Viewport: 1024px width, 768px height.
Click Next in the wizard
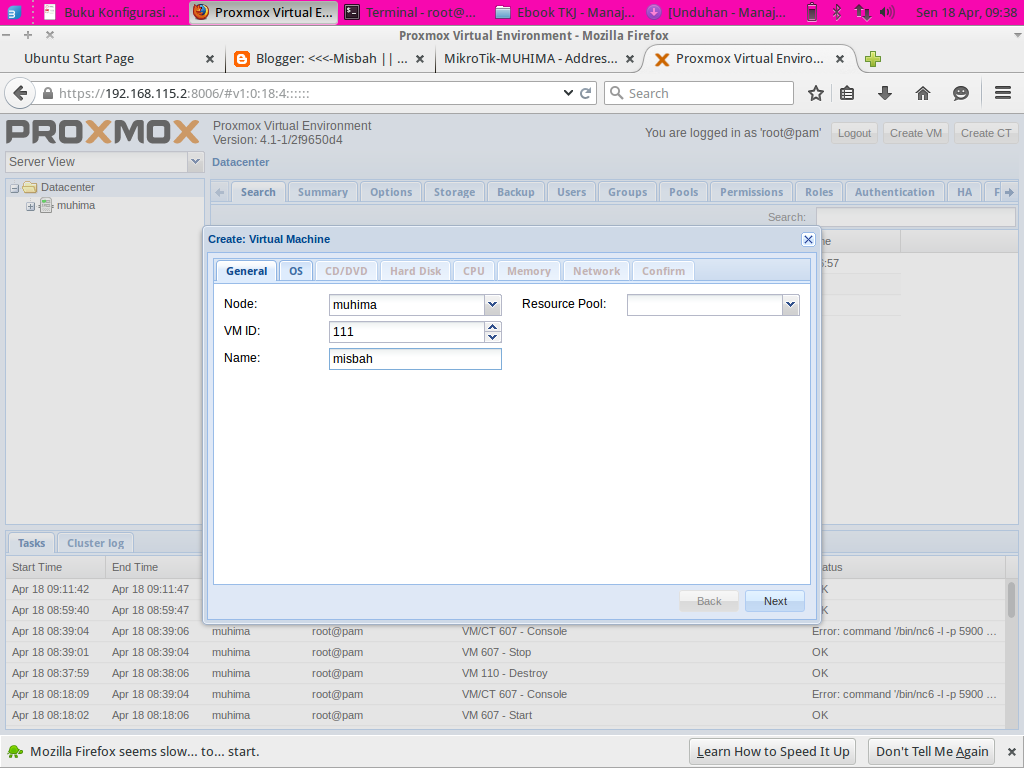775,601
